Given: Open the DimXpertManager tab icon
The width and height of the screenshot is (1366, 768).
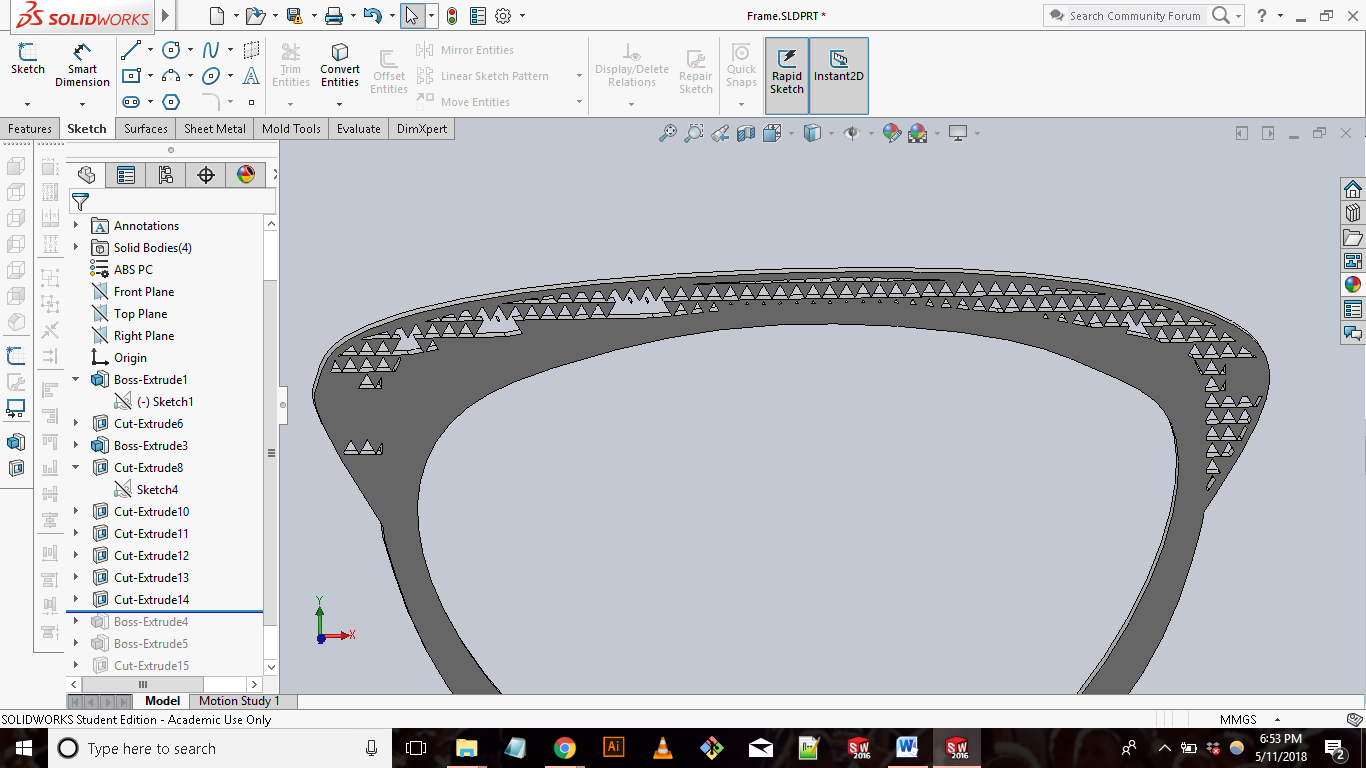Looking at the screenshot, I should tap(206, 175).
